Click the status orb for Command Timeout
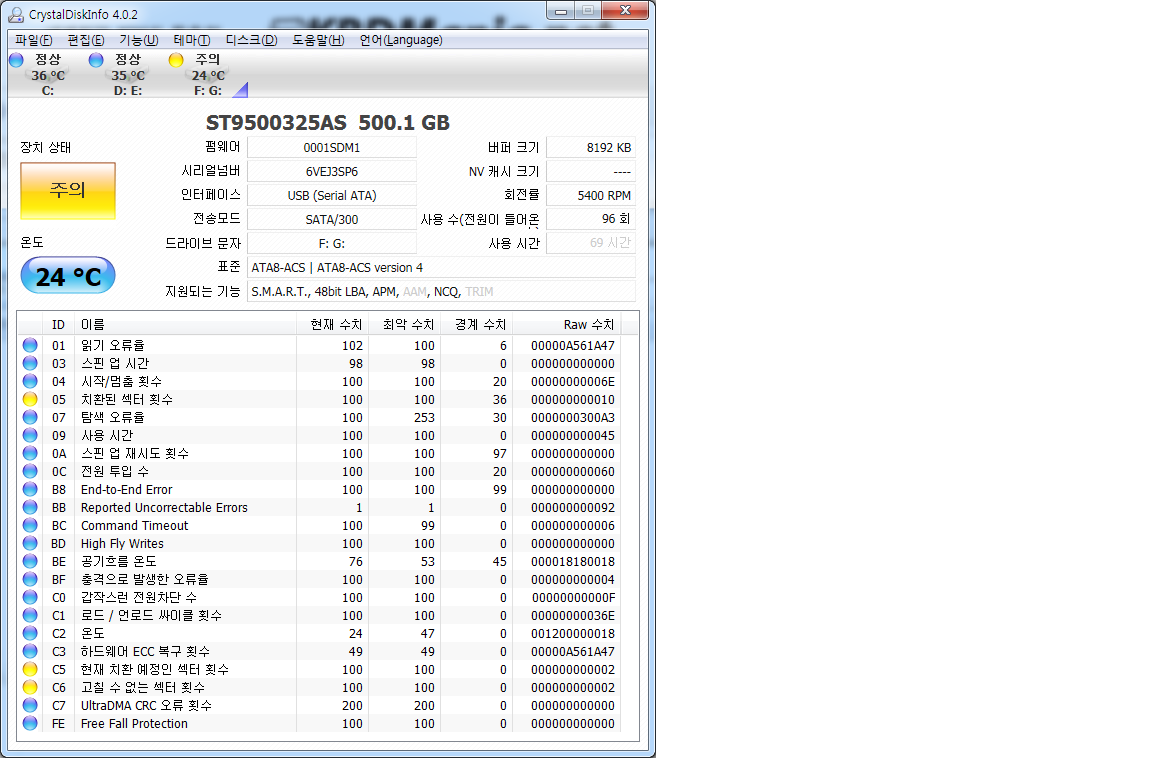 [30, 525]
